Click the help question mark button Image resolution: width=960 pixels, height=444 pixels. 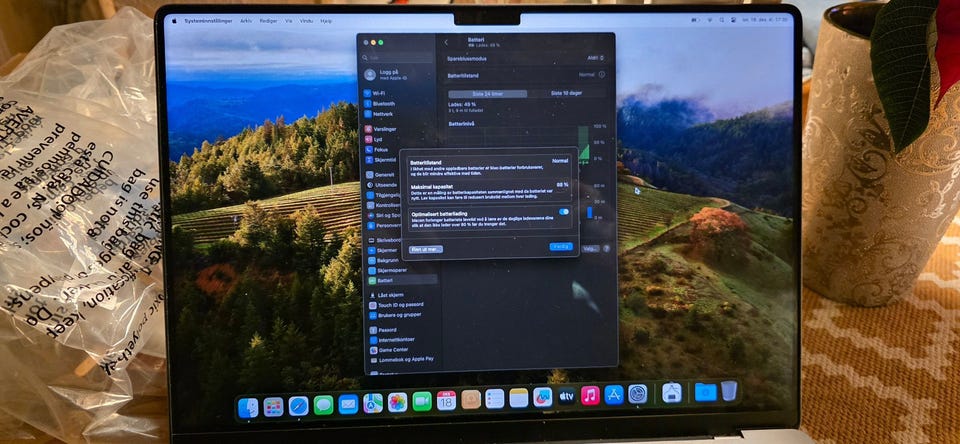606,249
